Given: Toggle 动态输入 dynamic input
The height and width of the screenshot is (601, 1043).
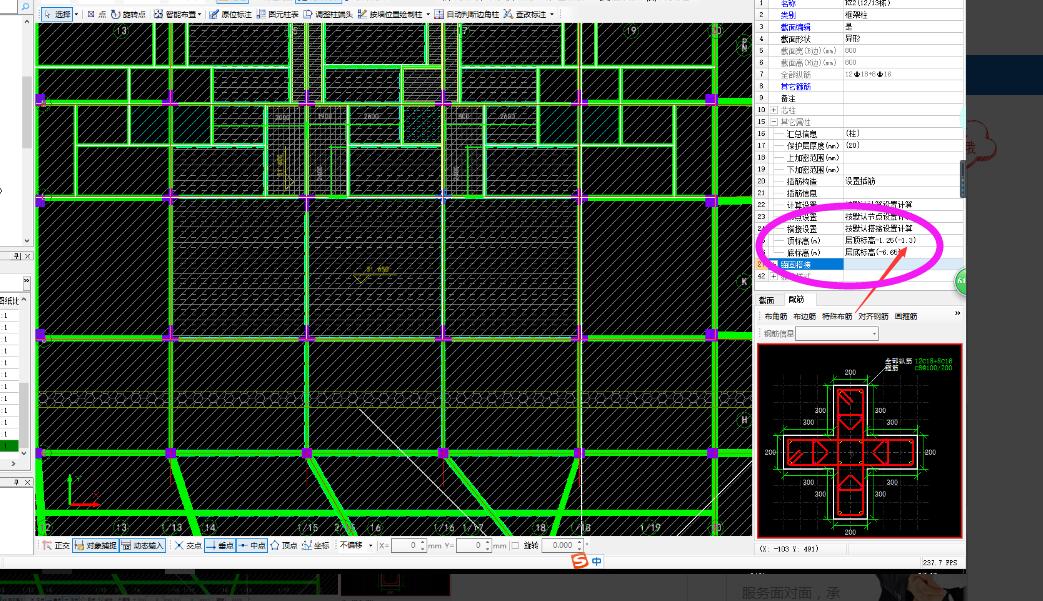Looking at the screenshot, I should (142, 545).
